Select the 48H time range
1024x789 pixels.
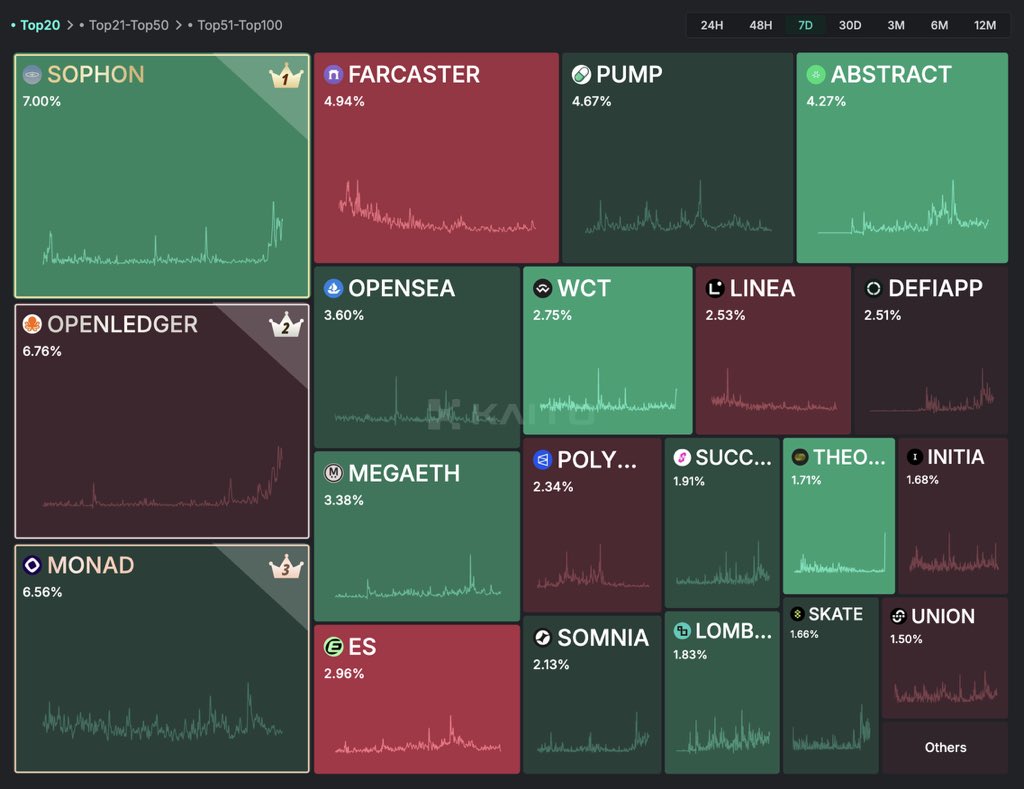point(761,25)
